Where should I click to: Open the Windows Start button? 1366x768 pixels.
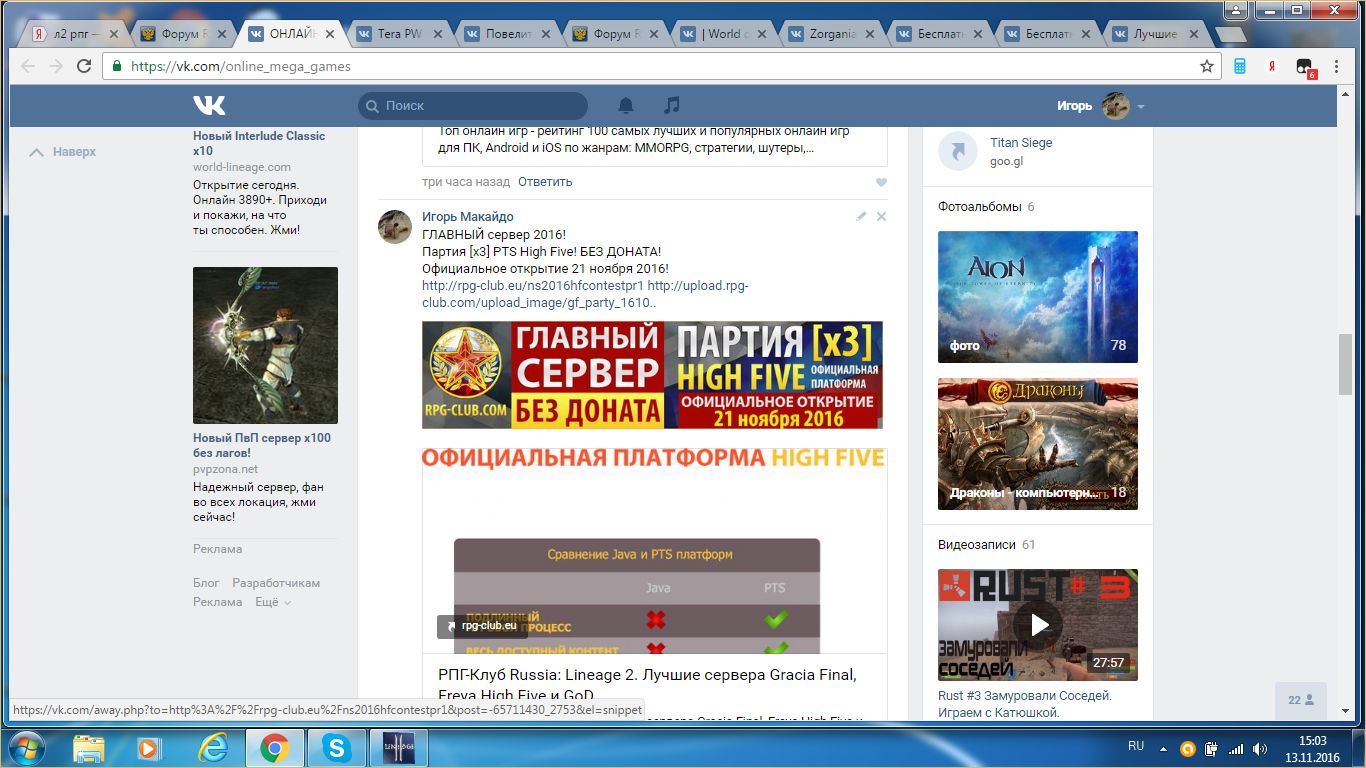(x=26, y=747)
